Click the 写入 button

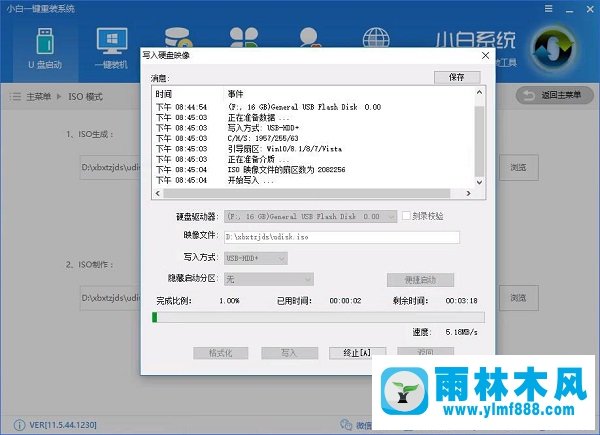[x=289, y=353]
